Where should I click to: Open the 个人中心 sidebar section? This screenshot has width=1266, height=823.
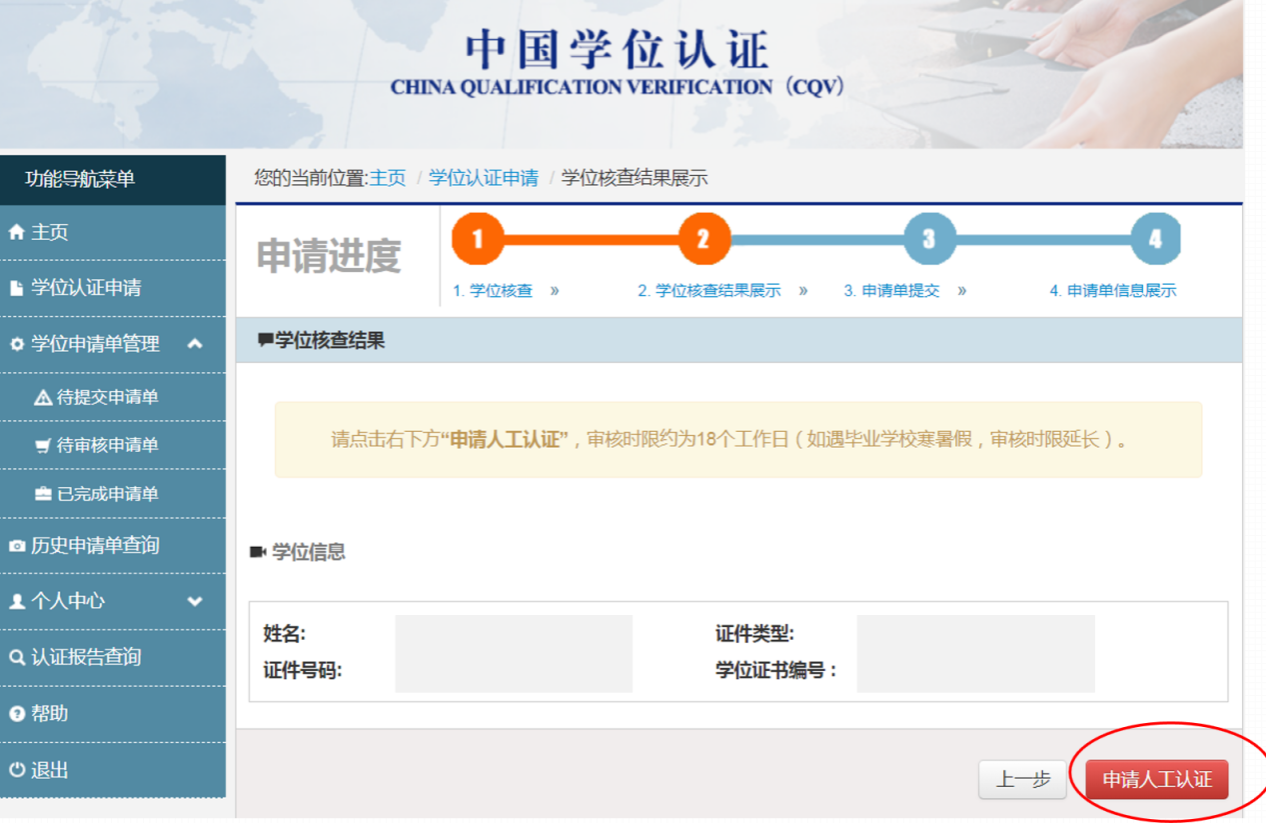[68, 601]
